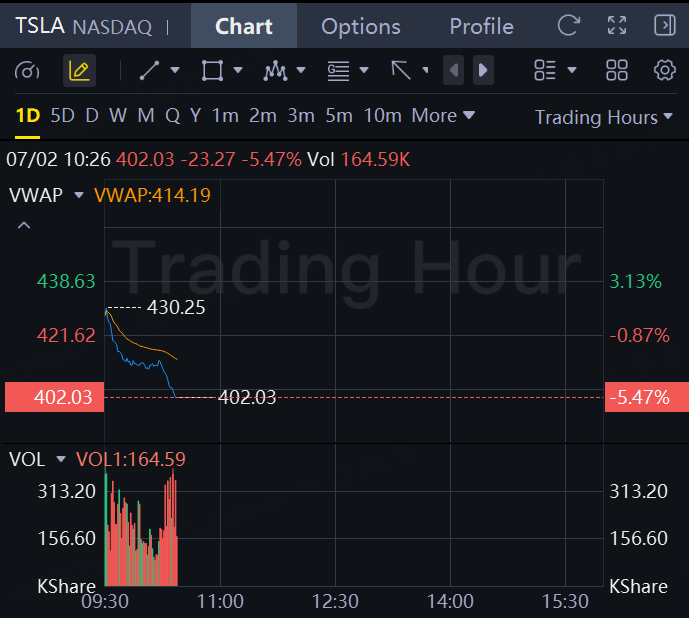Select the Y yearly timeframe
Screen dimensions: 689x618
[x=196, y=116]
